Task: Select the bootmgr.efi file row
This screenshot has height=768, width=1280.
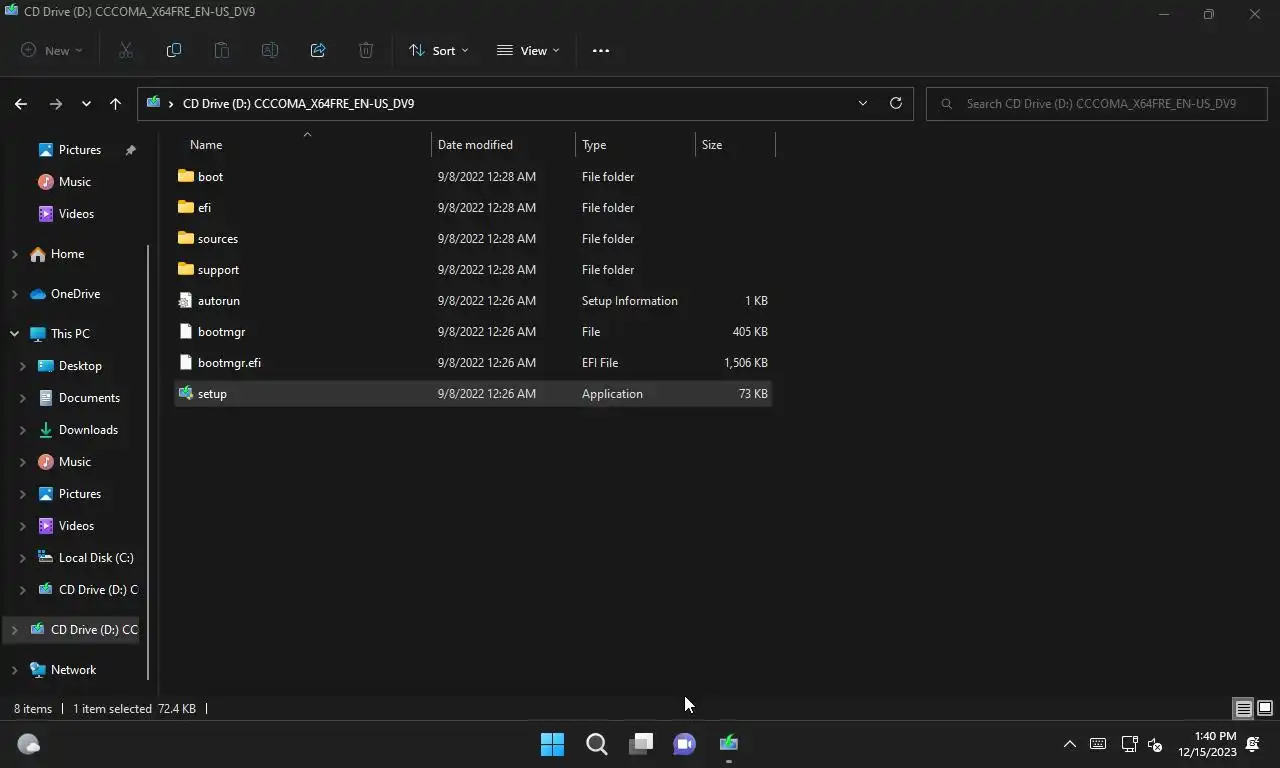Action: [473, 362]
